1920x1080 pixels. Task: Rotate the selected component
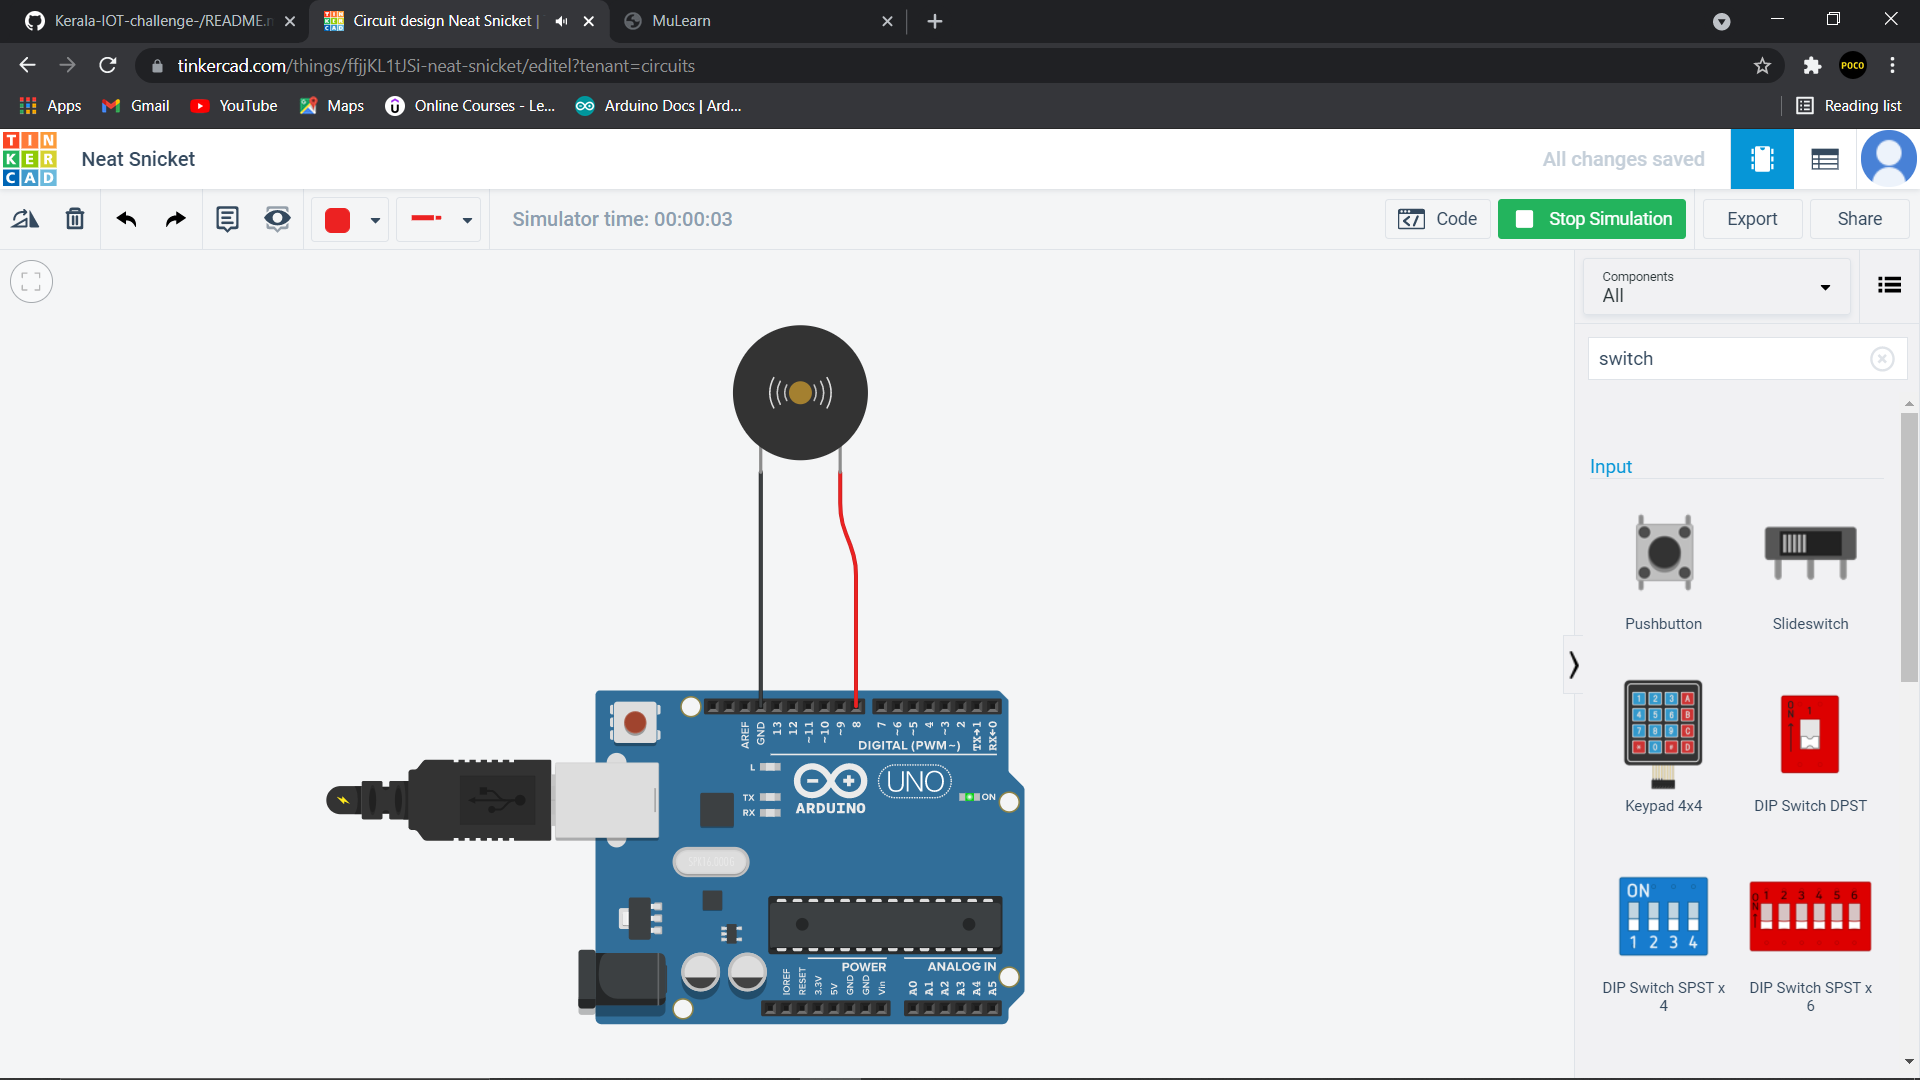tap(24, 218)
